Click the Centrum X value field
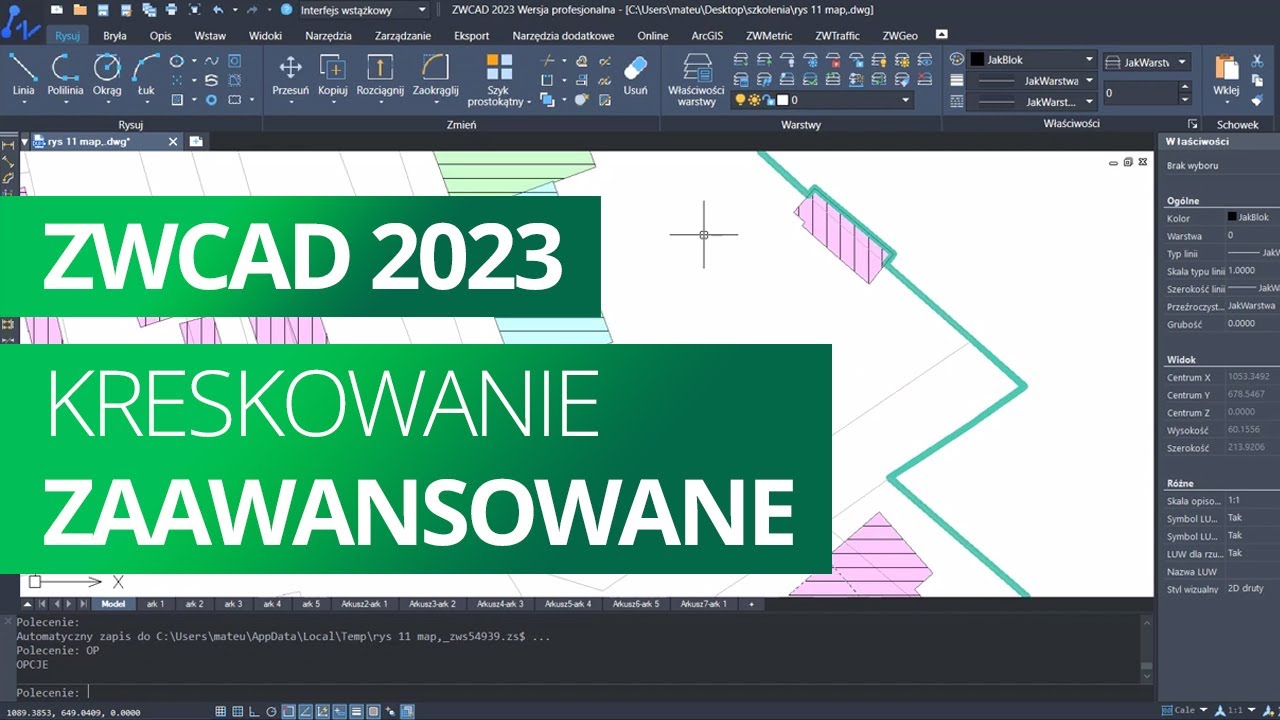This screenshot has width=1280, height=720. tap(1252, 377)
